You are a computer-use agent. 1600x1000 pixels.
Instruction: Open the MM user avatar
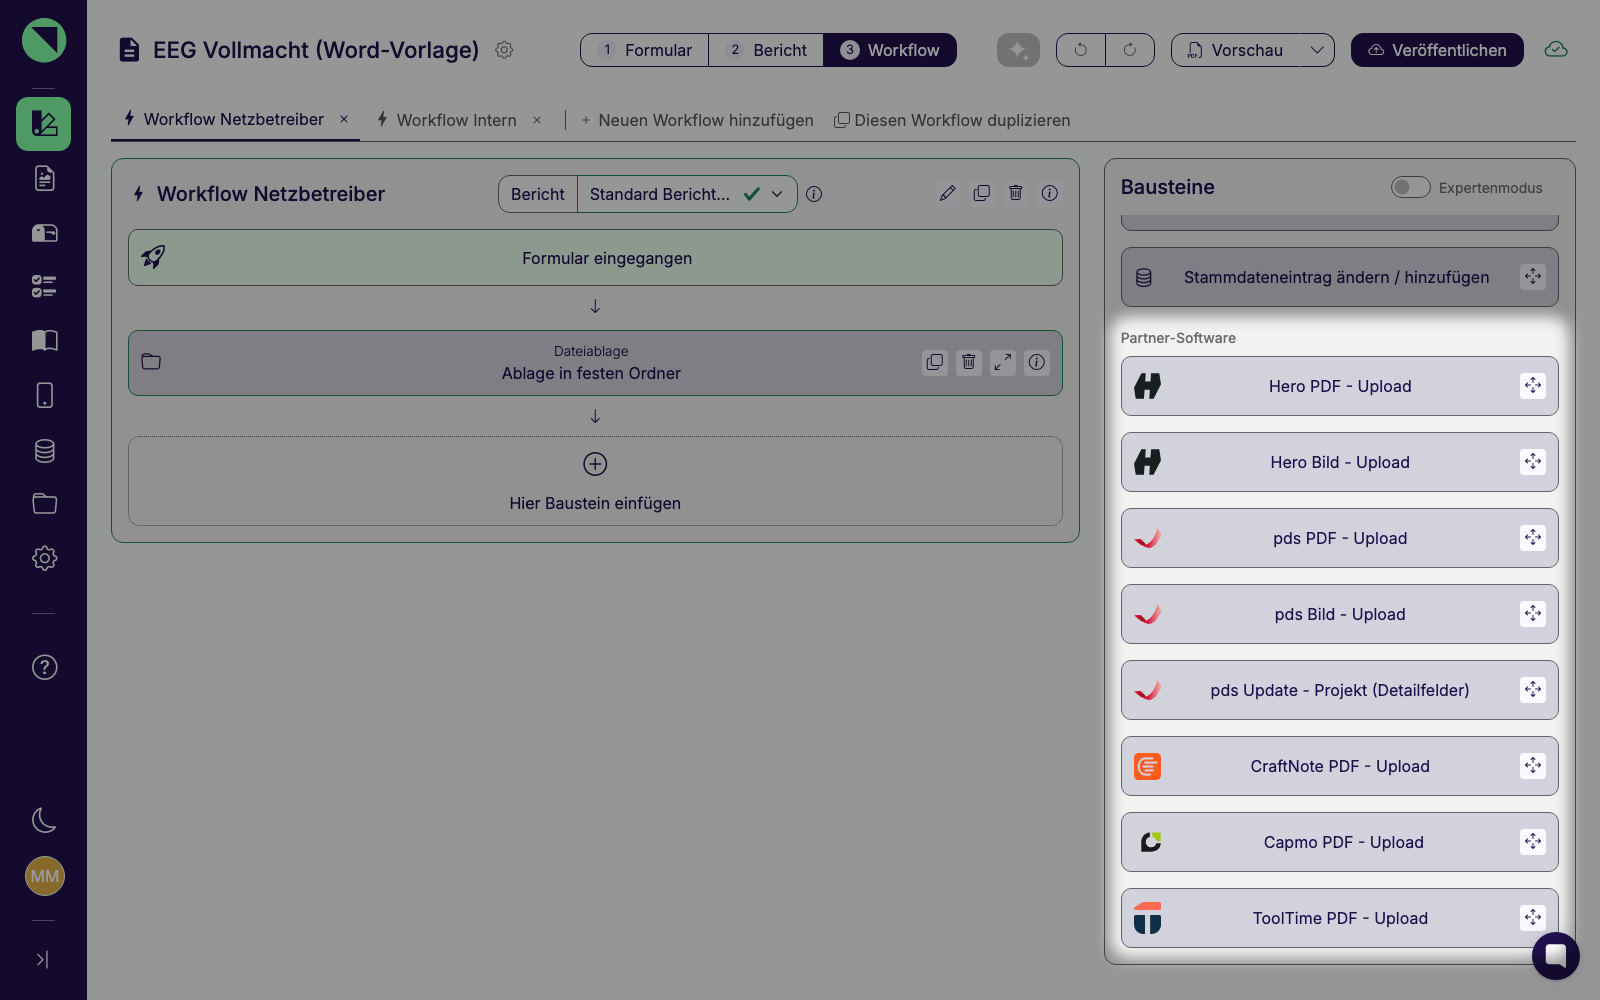pyautogui.click(x=44, y=876)
